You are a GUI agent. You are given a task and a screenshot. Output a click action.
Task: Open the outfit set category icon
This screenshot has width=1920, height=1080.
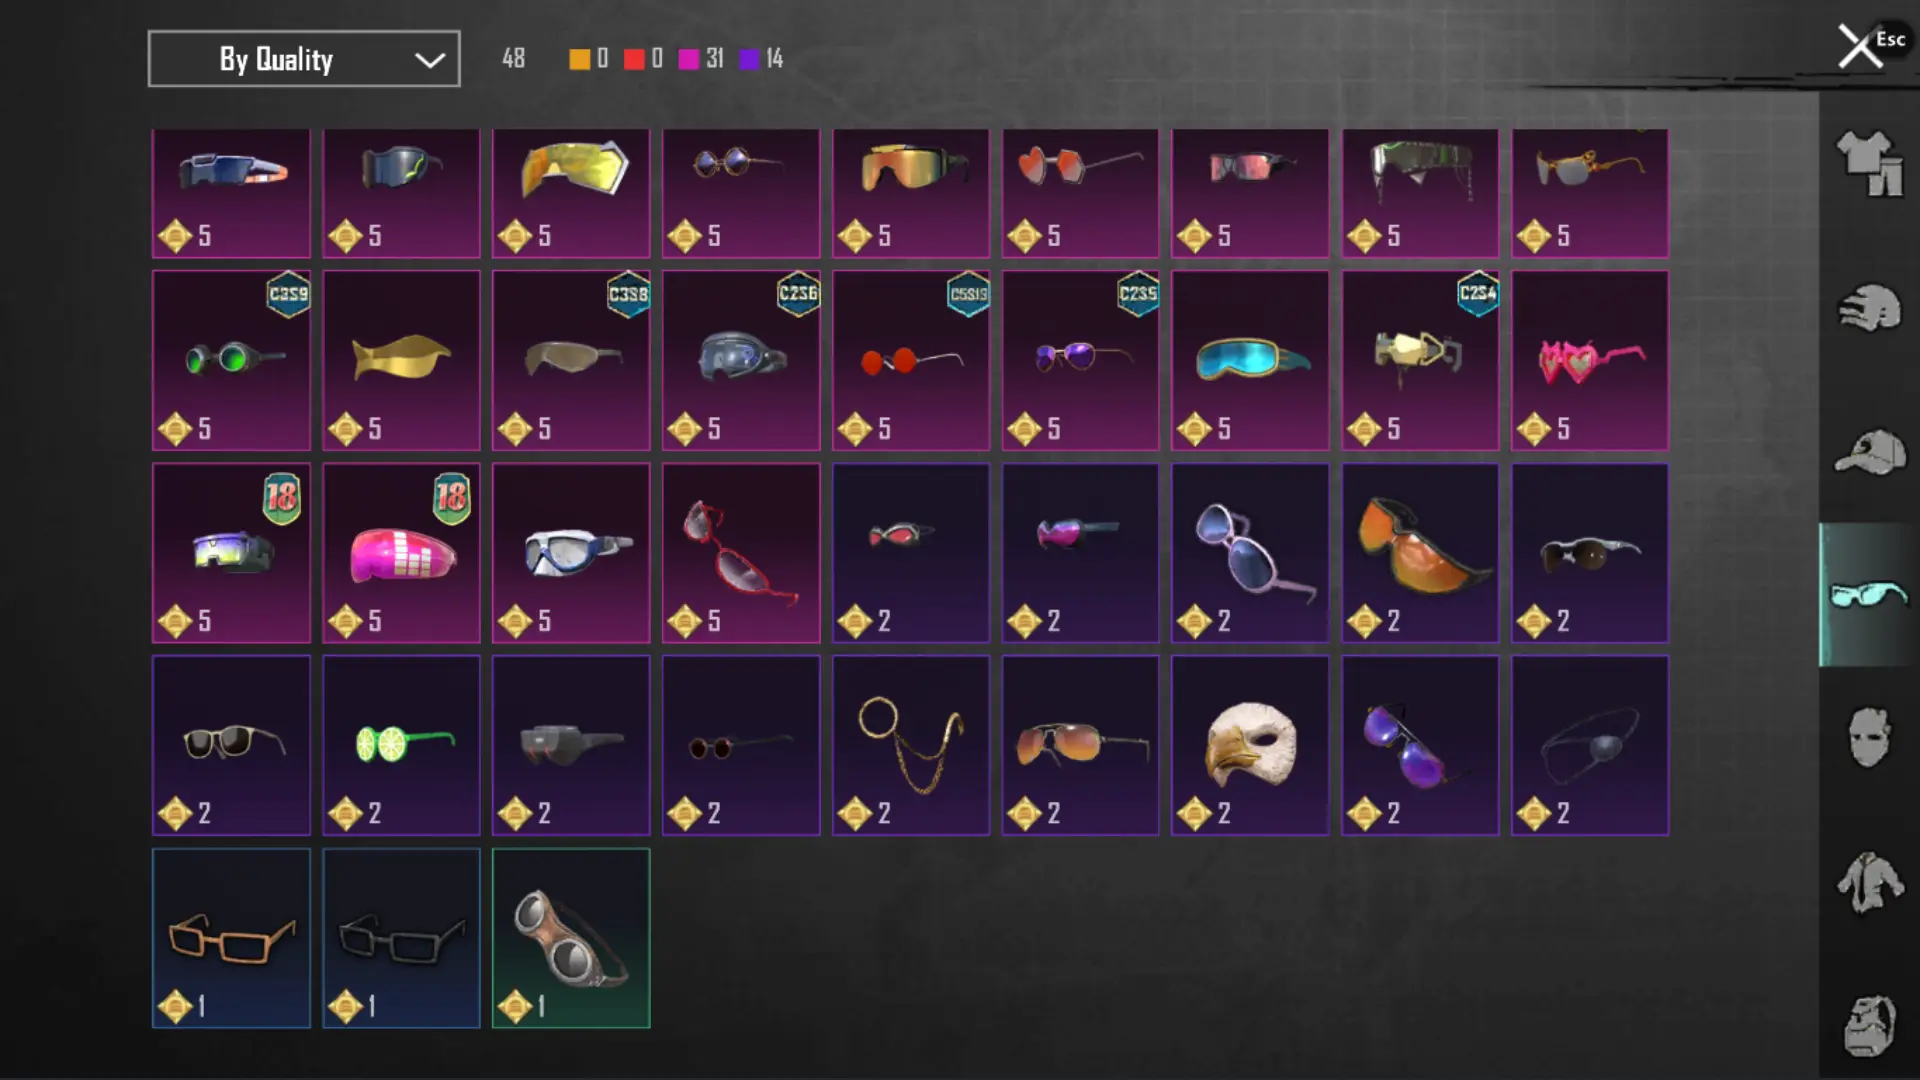point(1869,163)
